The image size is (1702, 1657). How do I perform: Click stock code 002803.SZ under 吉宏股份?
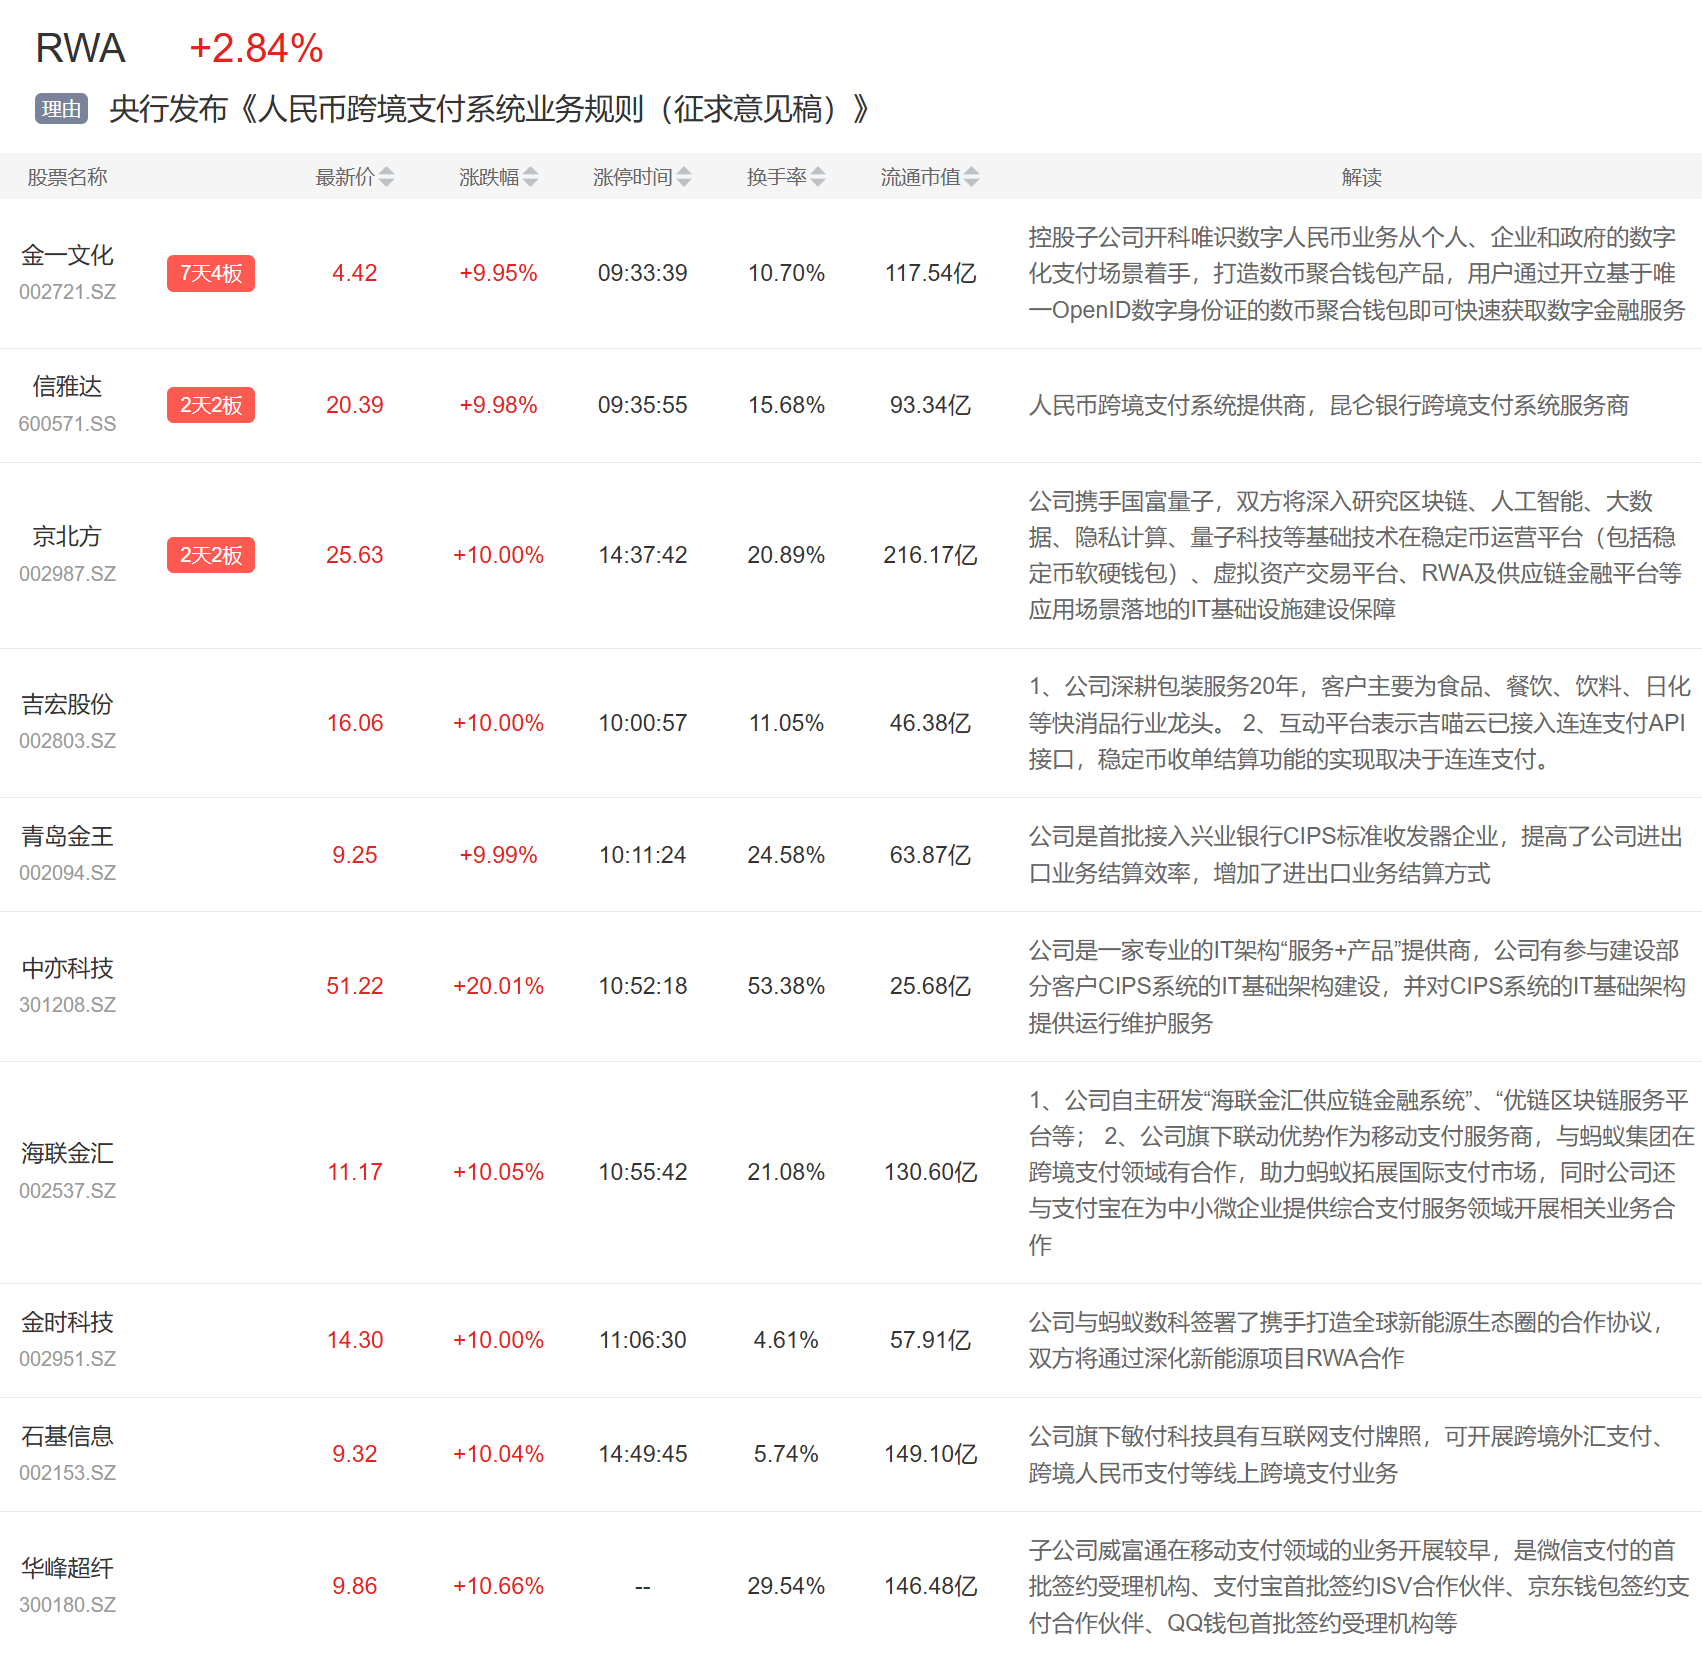pyautogui.click(x=68, y=741)
